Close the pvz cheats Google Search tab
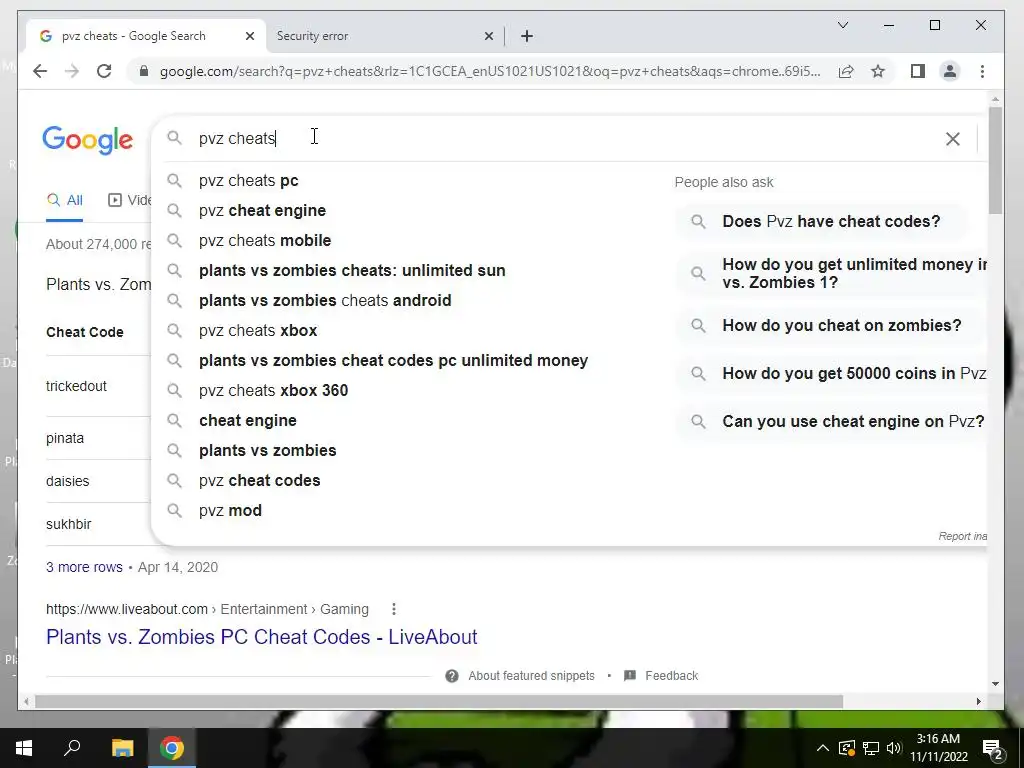The height and width of the screenshot is (768, 1024). click(x=249, y=37)
